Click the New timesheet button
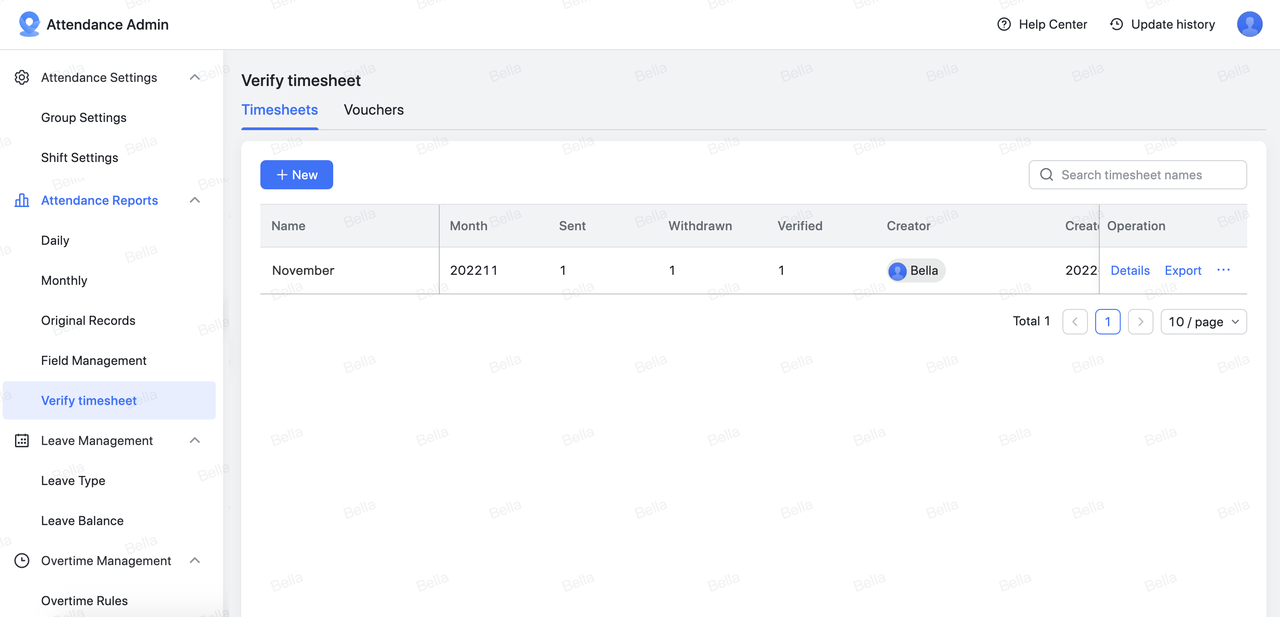Screen dimensions: 1280x617 tap(296, 175)
